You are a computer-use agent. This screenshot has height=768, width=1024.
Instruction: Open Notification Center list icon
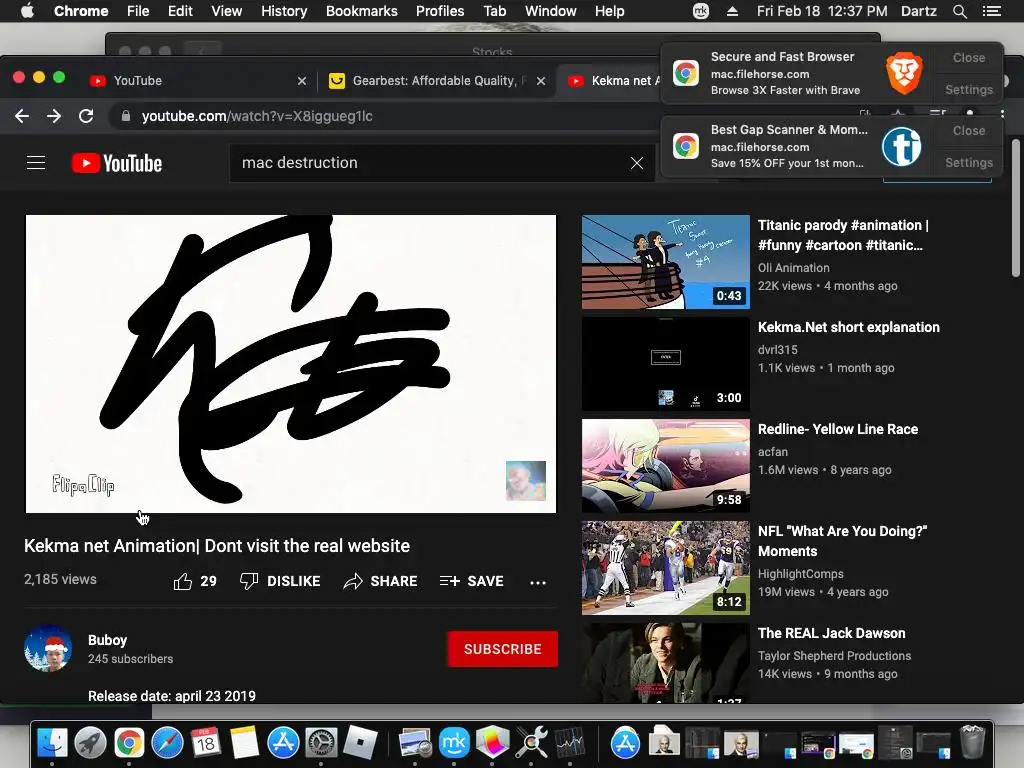pyautogui.click(x=992, y=11)
